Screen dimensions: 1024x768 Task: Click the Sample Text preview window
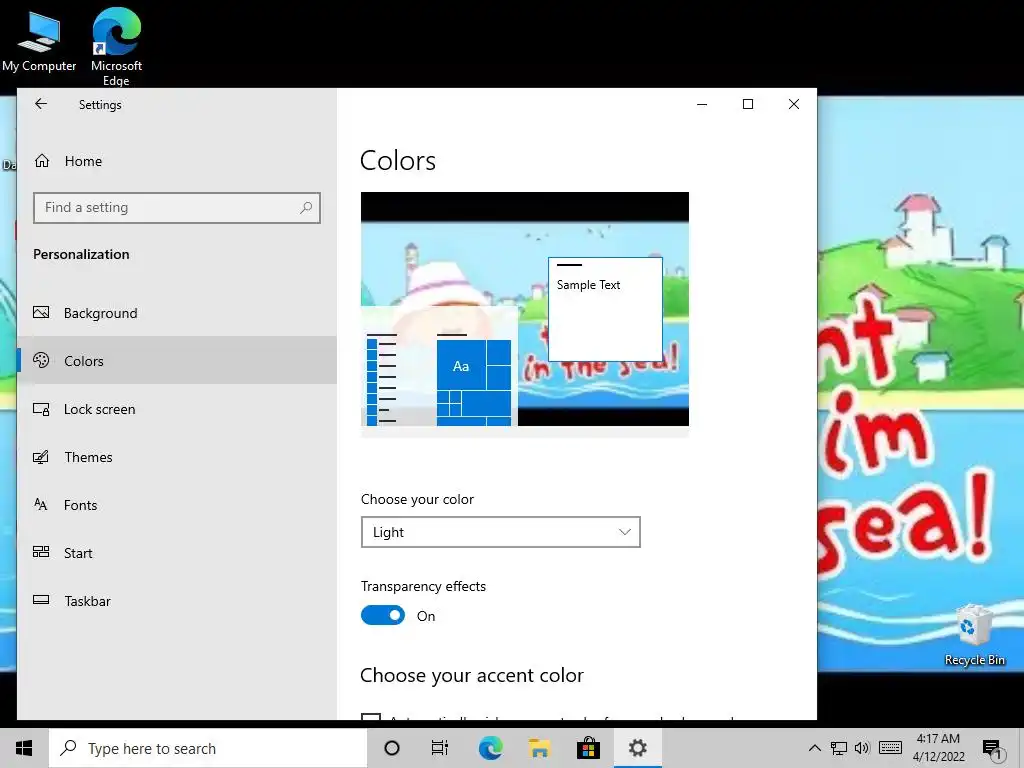605,309
